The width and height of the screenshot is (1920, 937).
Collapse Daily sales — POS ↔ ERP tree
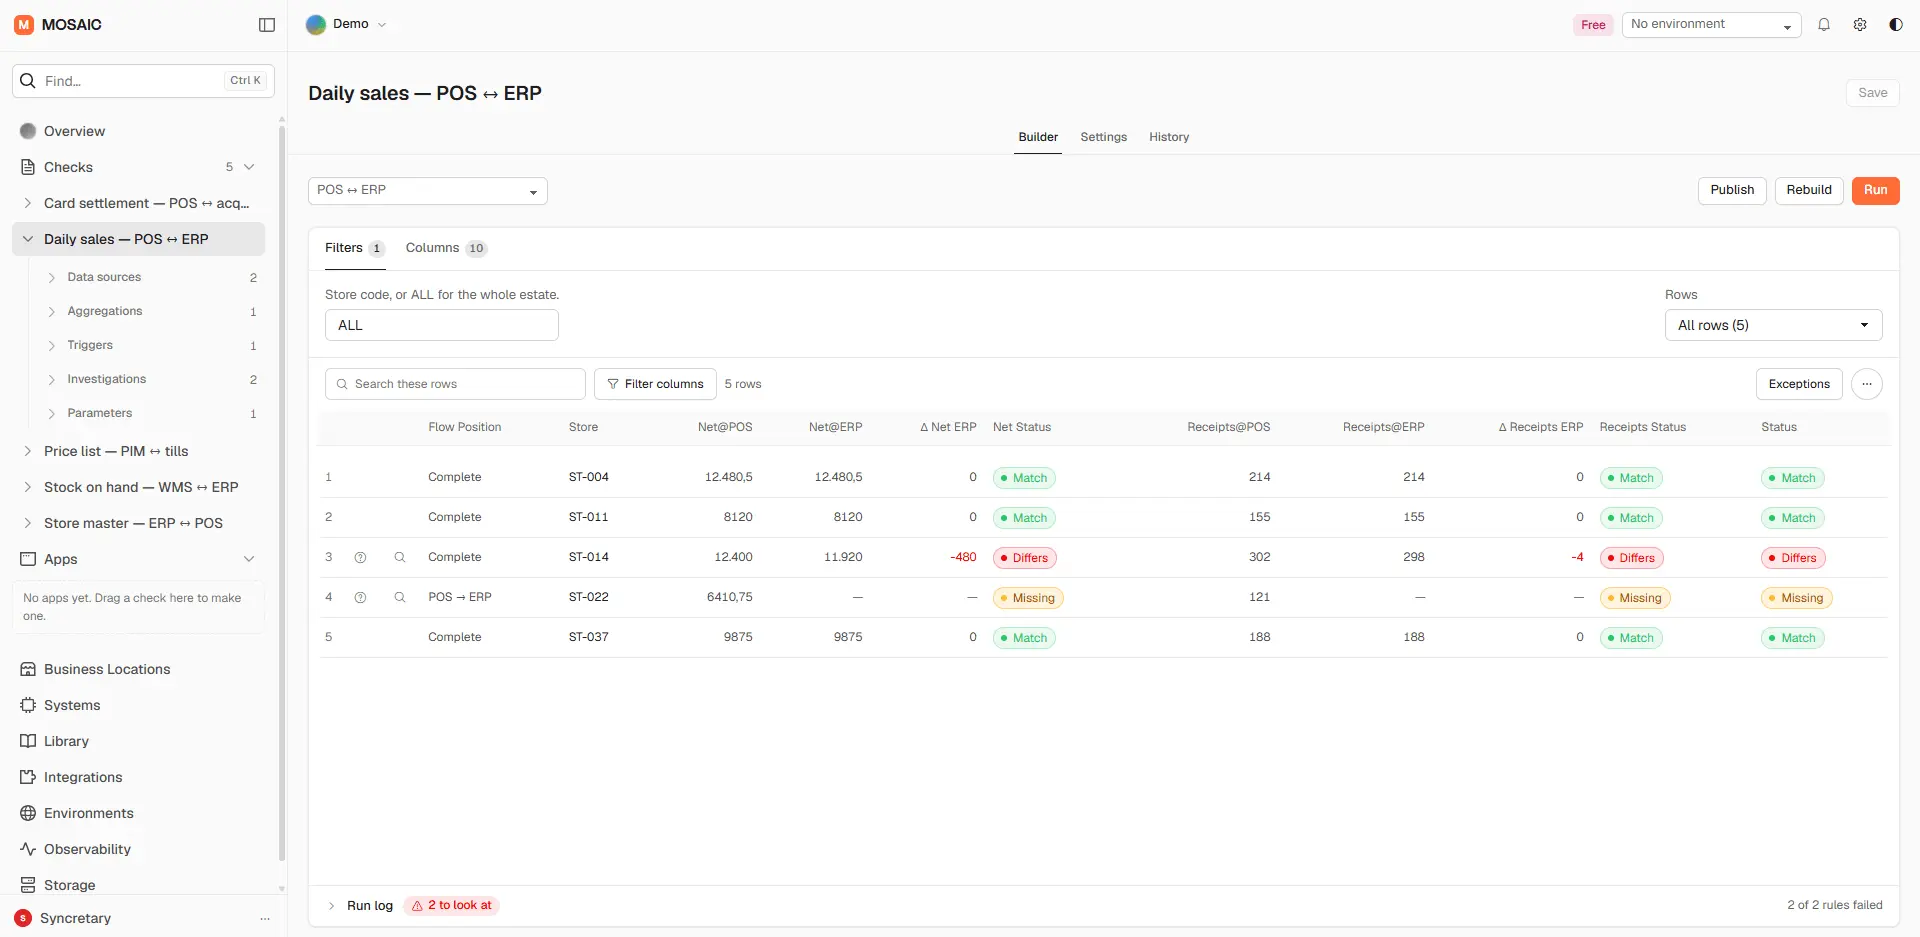click(x=28, y=239)
